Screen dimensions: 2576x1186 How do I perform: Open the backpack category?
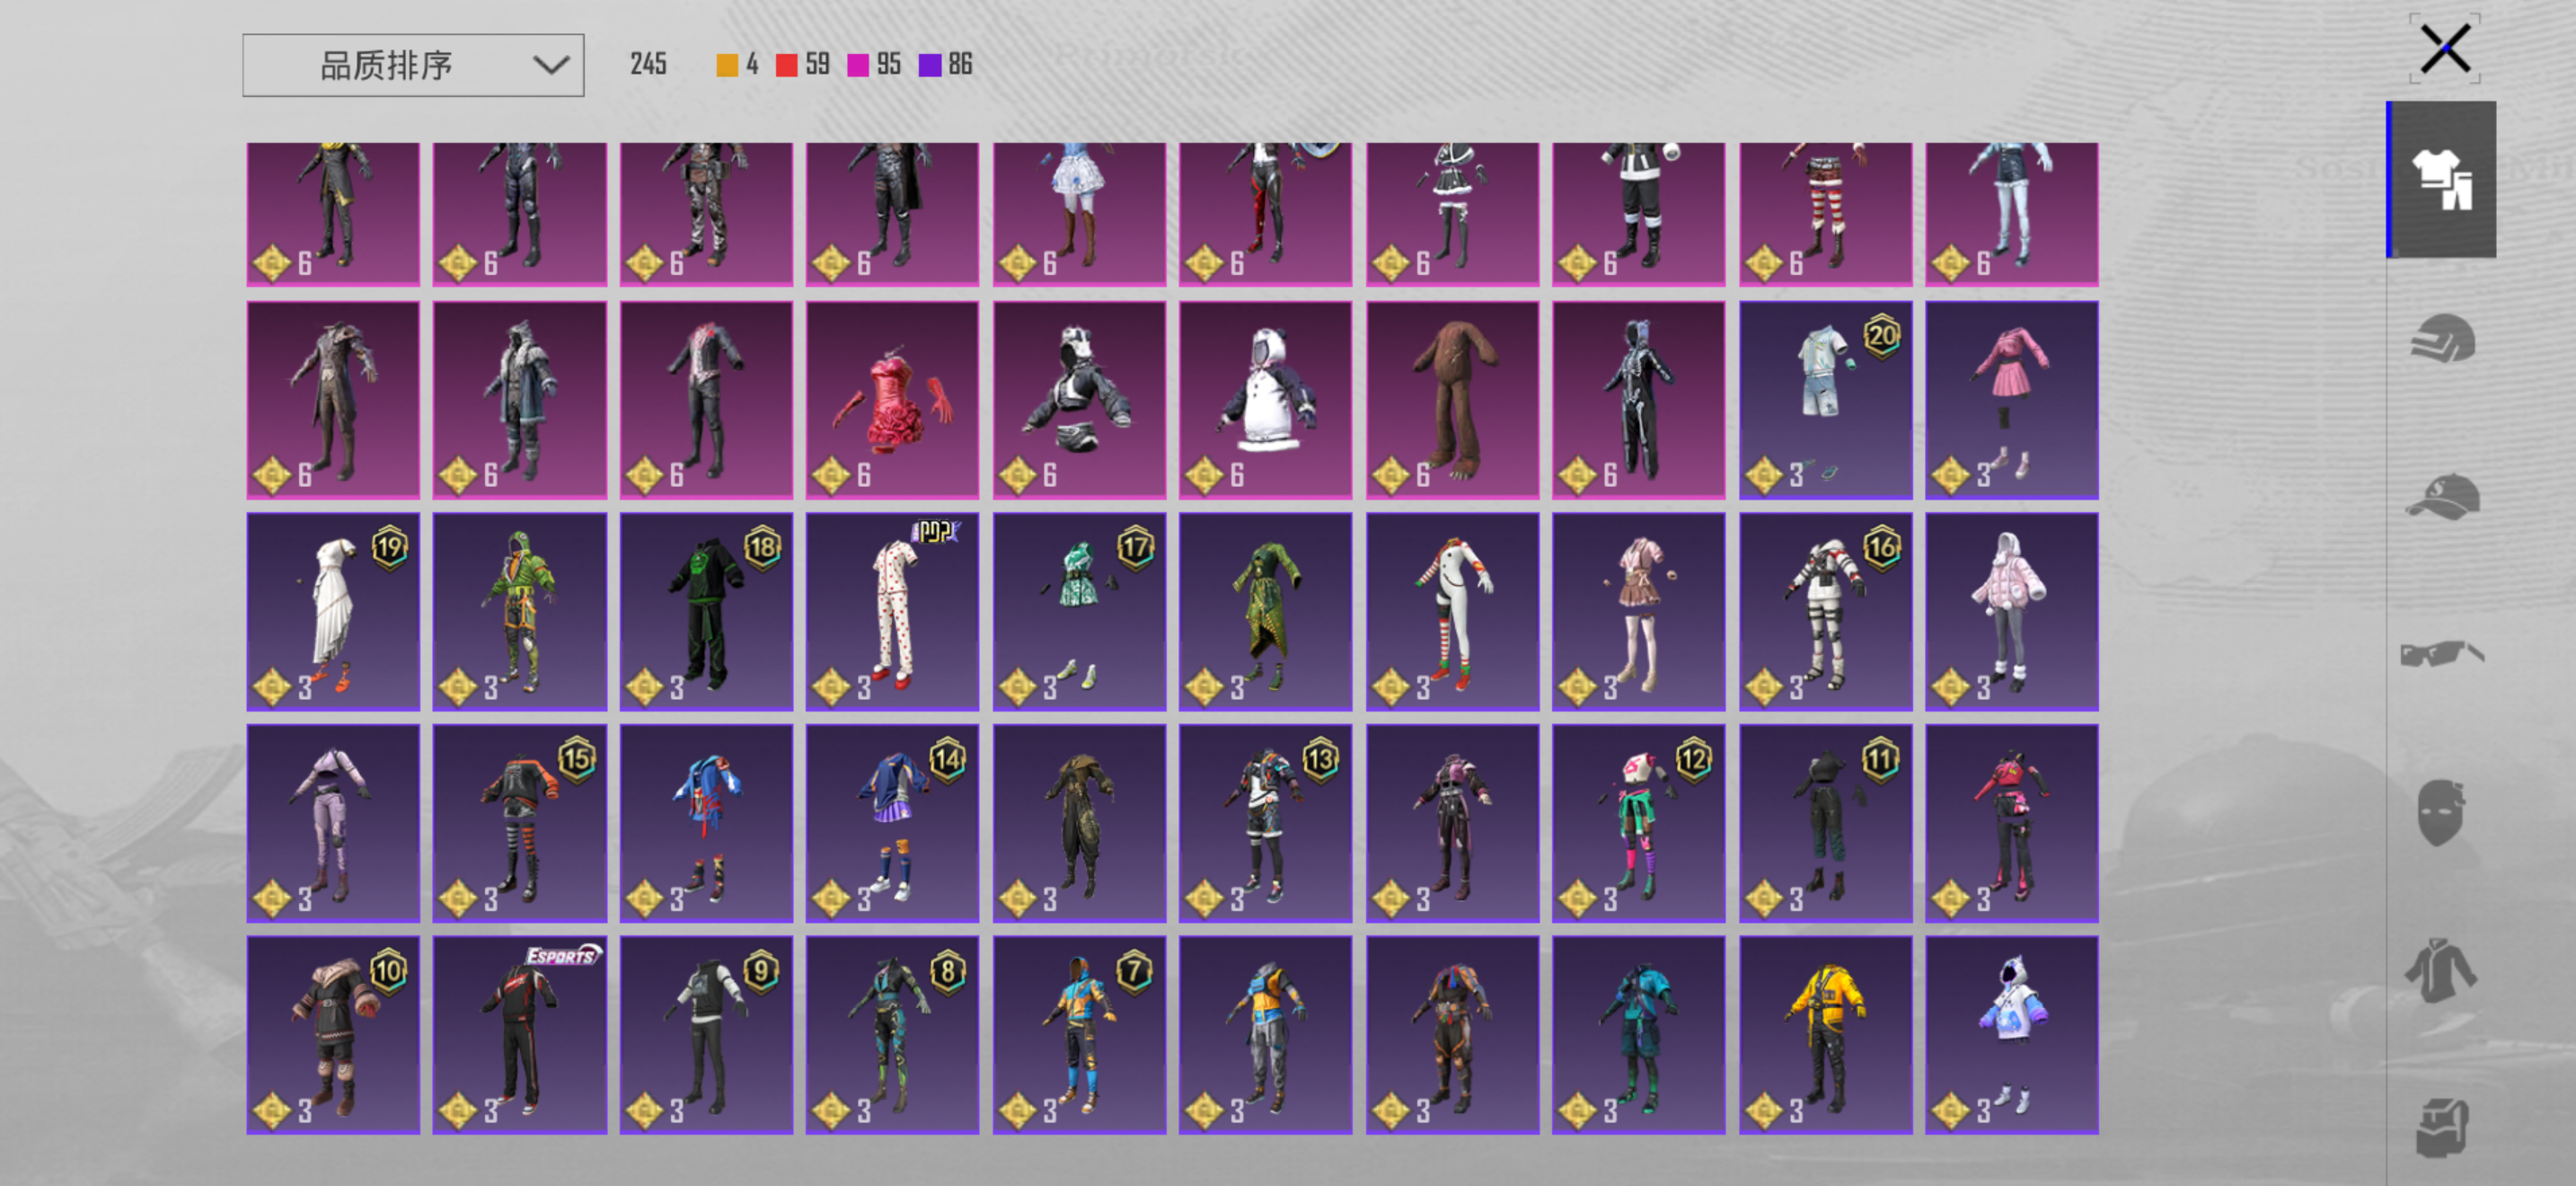coord(2442,1128)
